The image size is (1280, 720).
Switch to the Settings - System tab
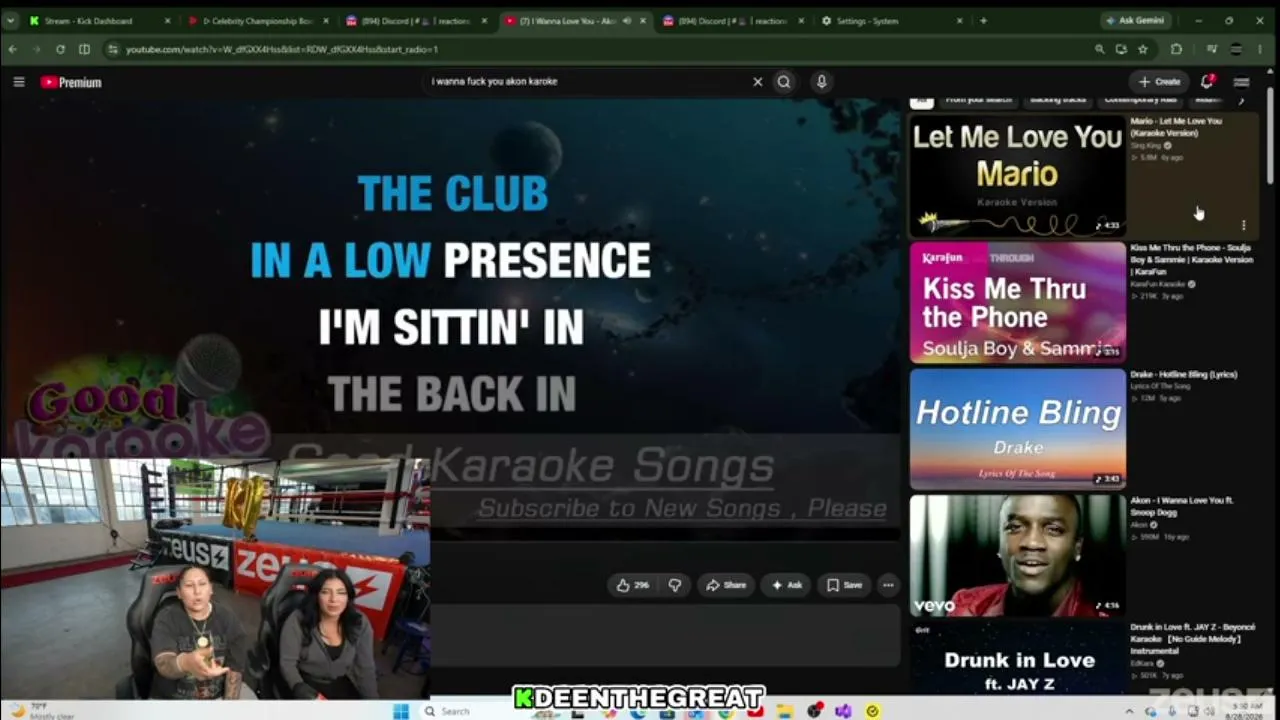tap(890, 21)
